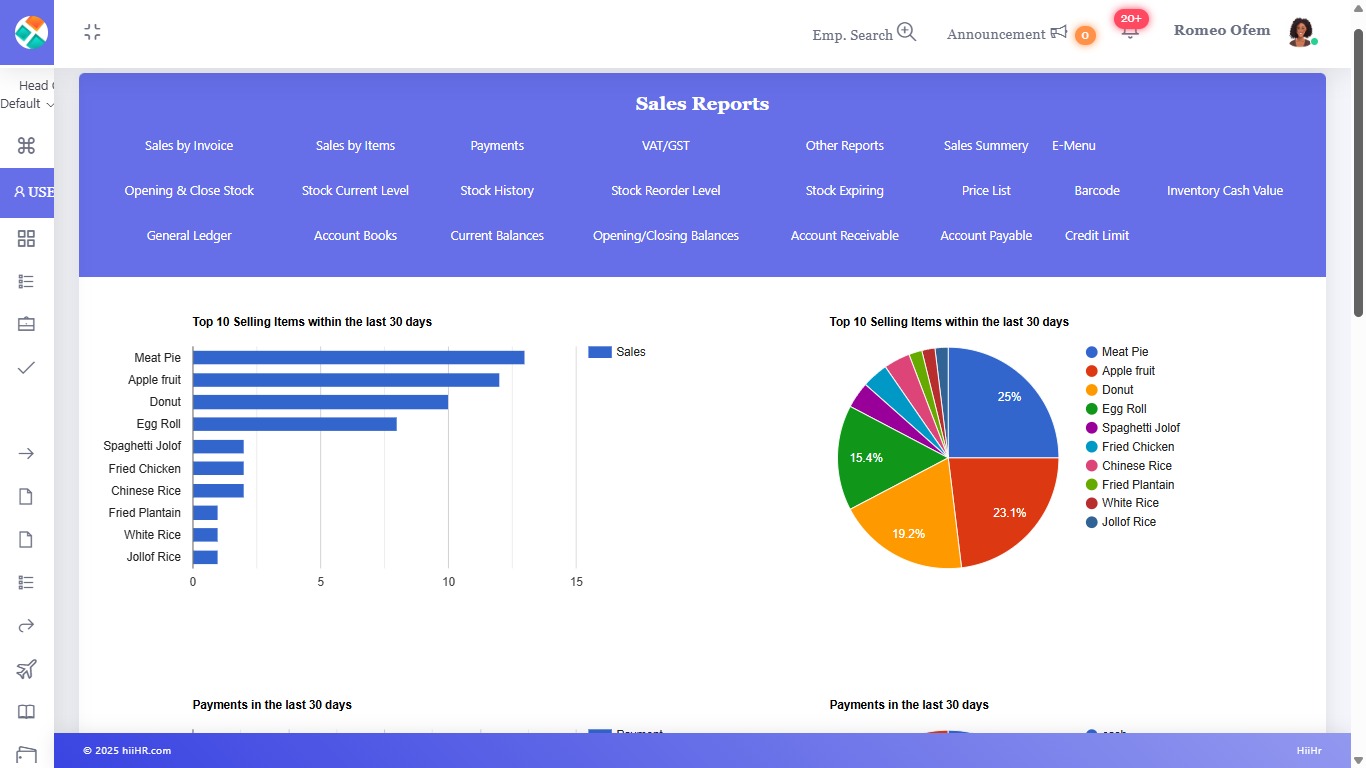Go to General Ledger report
The width and height of the screenshot is (1366, 768).
coord(189,236)
